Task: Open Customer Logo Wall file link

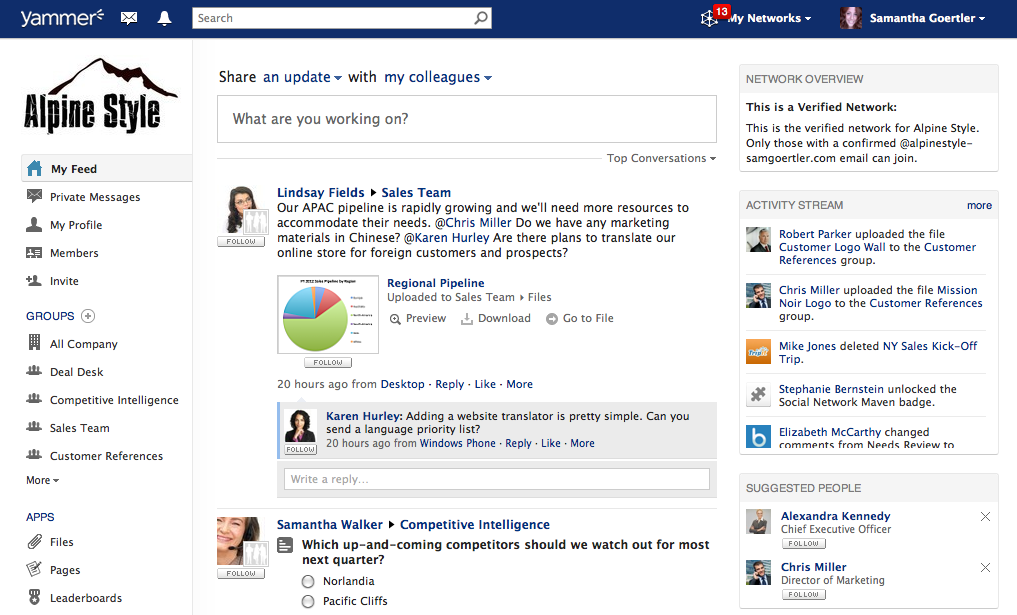Action: pyautogui.click(x=833, y=247)
